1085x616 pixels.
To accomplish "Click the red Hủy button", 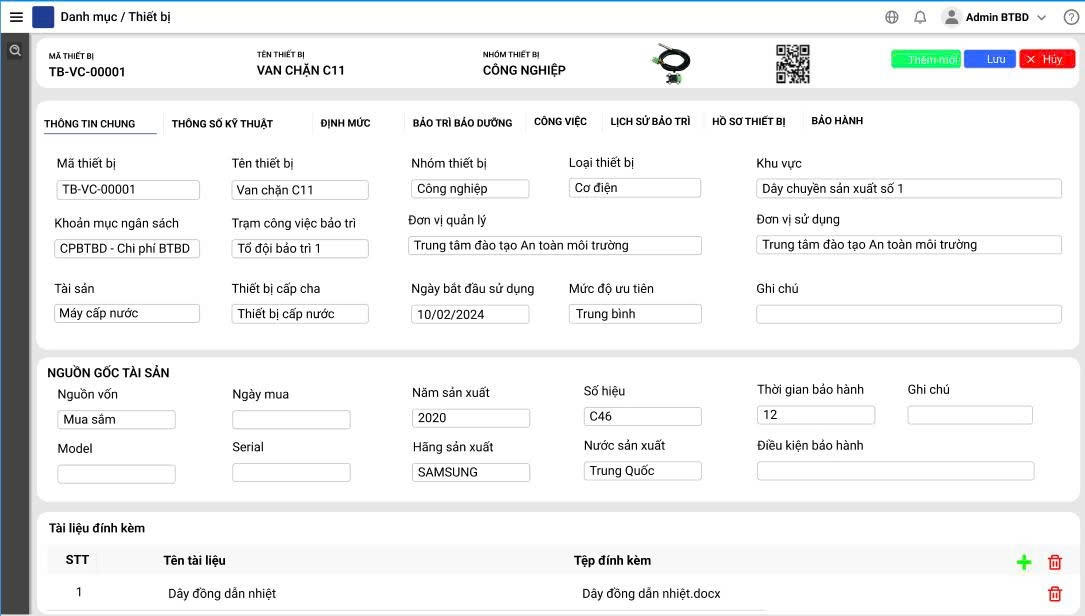I will [x=1047, y=59].
